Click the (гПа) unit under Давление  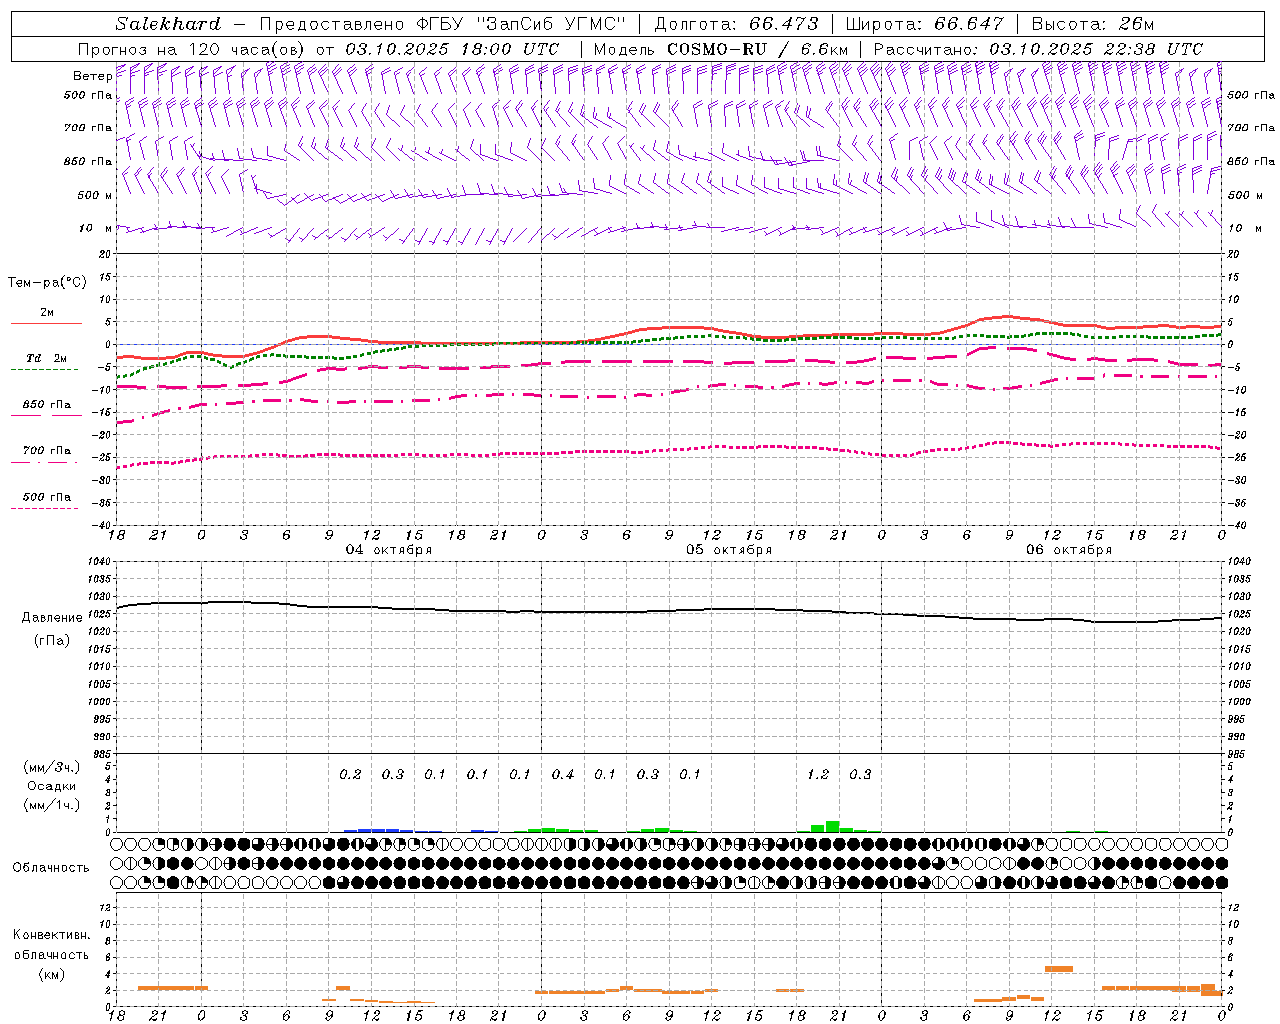[x=52, y=641]
